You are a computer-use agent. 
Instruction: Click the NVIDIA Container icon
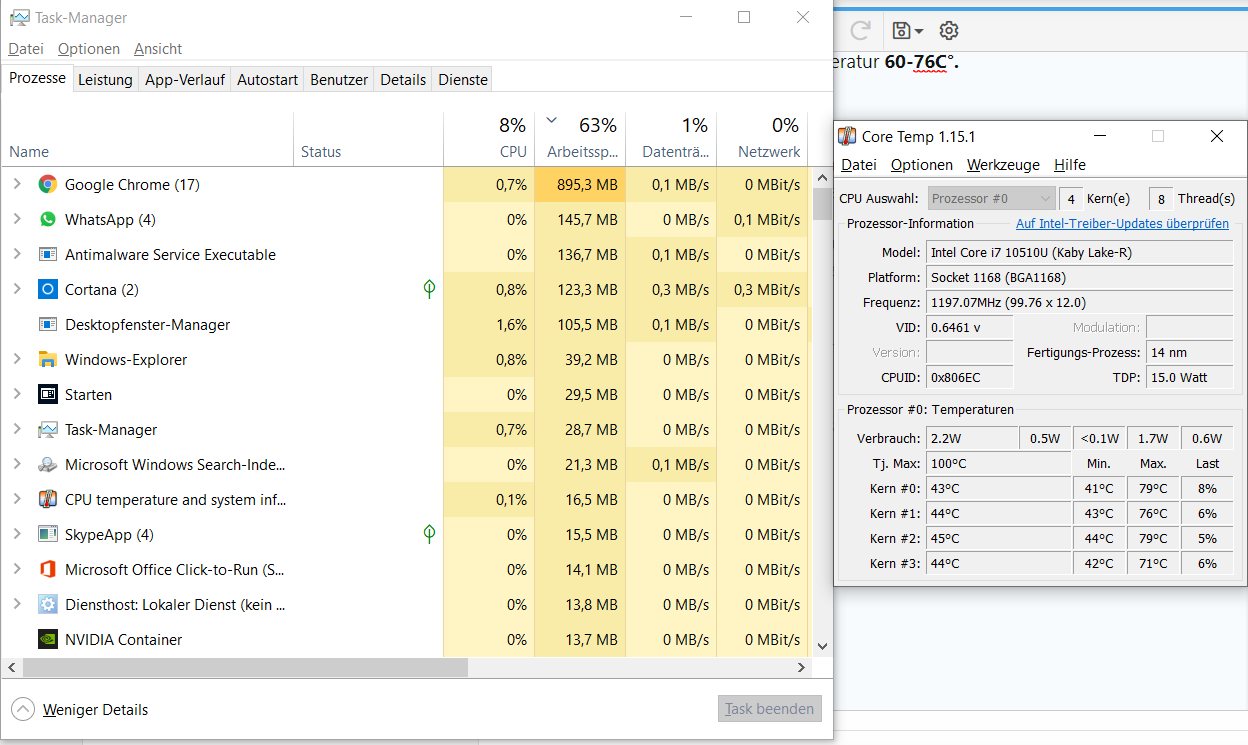tap(47, 640)
